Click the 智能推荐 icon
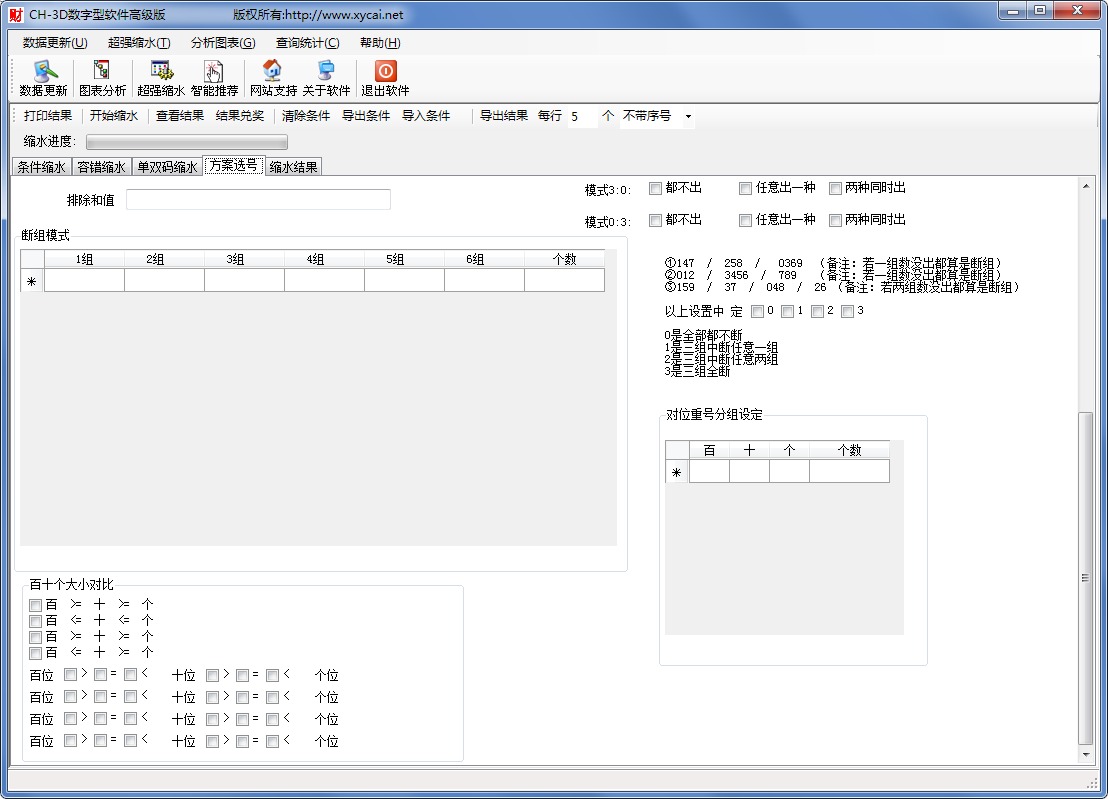The image size is (1108, 799). (x=213, y=77)
